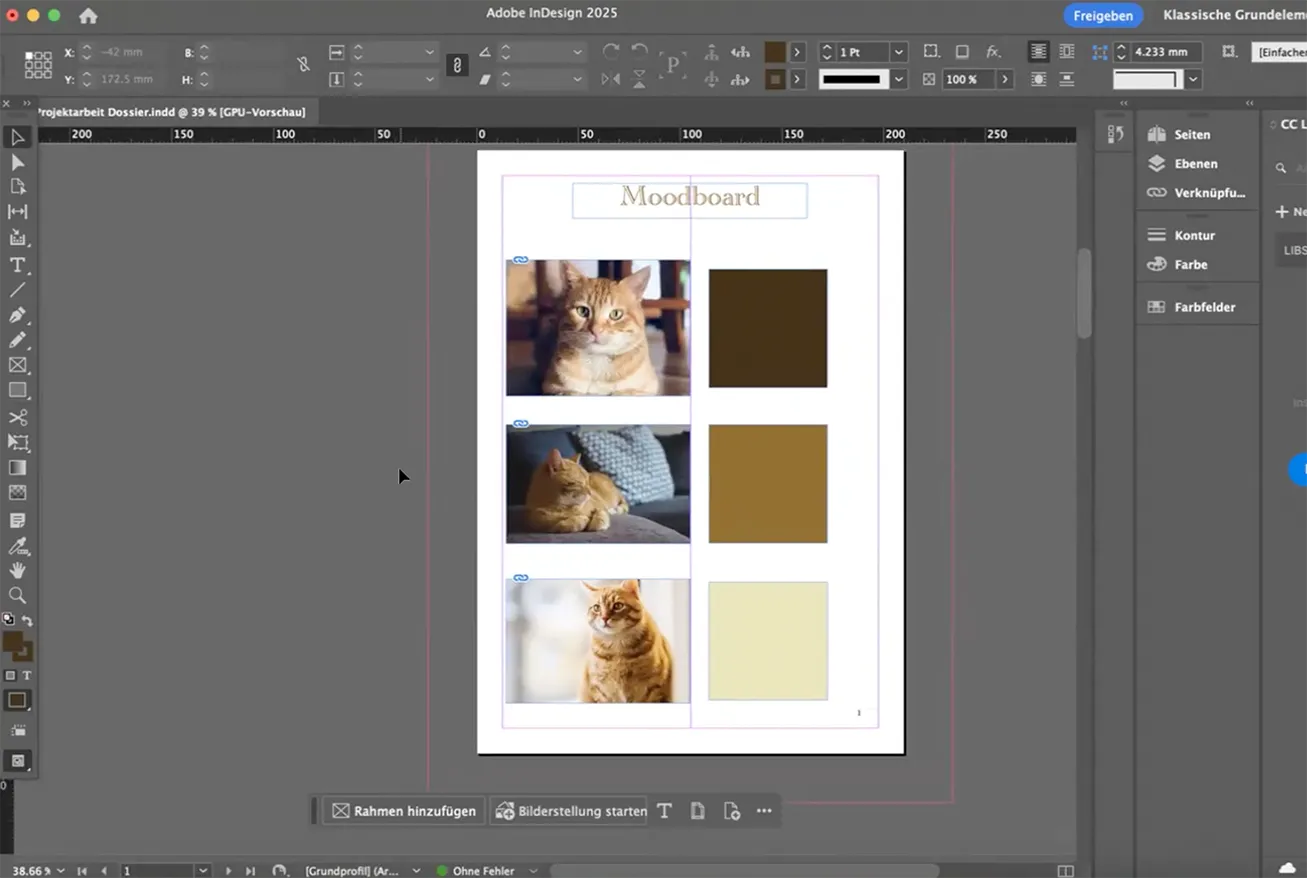Swap fill and stroke arrow

27,621
